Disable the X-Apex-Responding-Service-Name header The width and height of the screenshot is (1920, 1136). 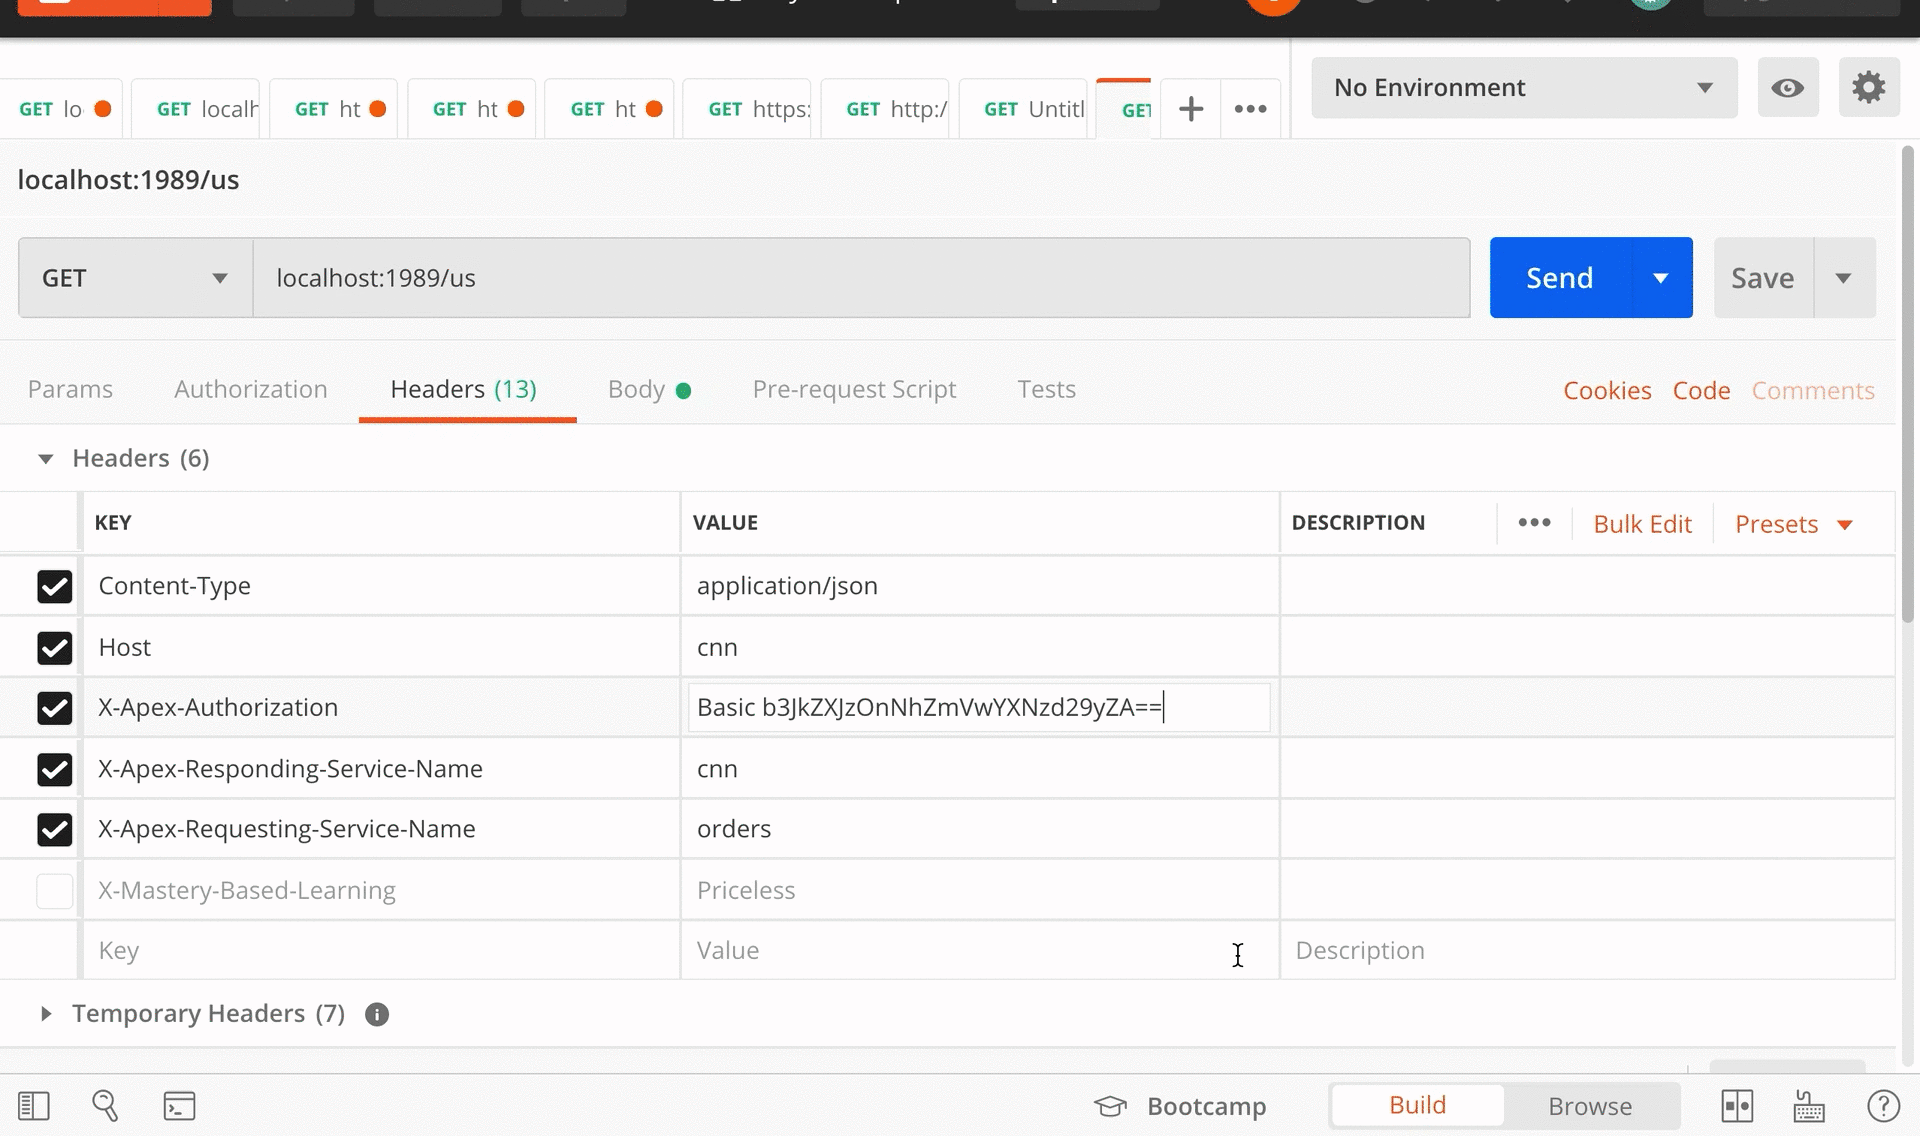click(x=55, y=767)
